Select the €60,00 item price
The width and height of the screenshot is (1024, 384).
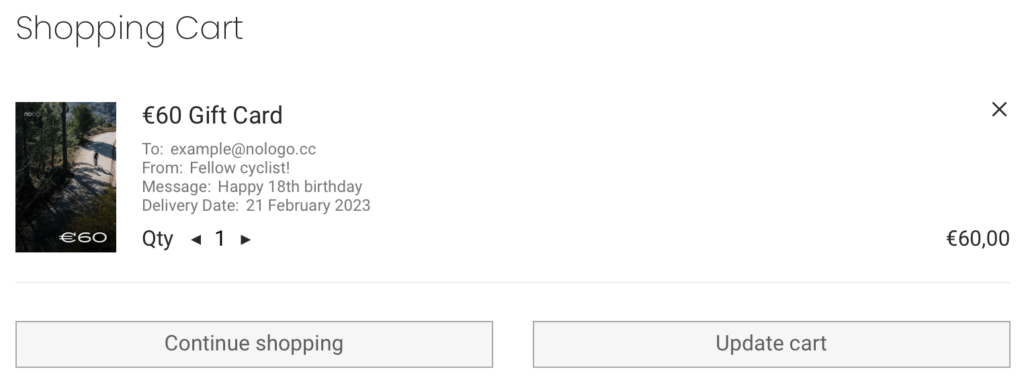click(978, 239)
